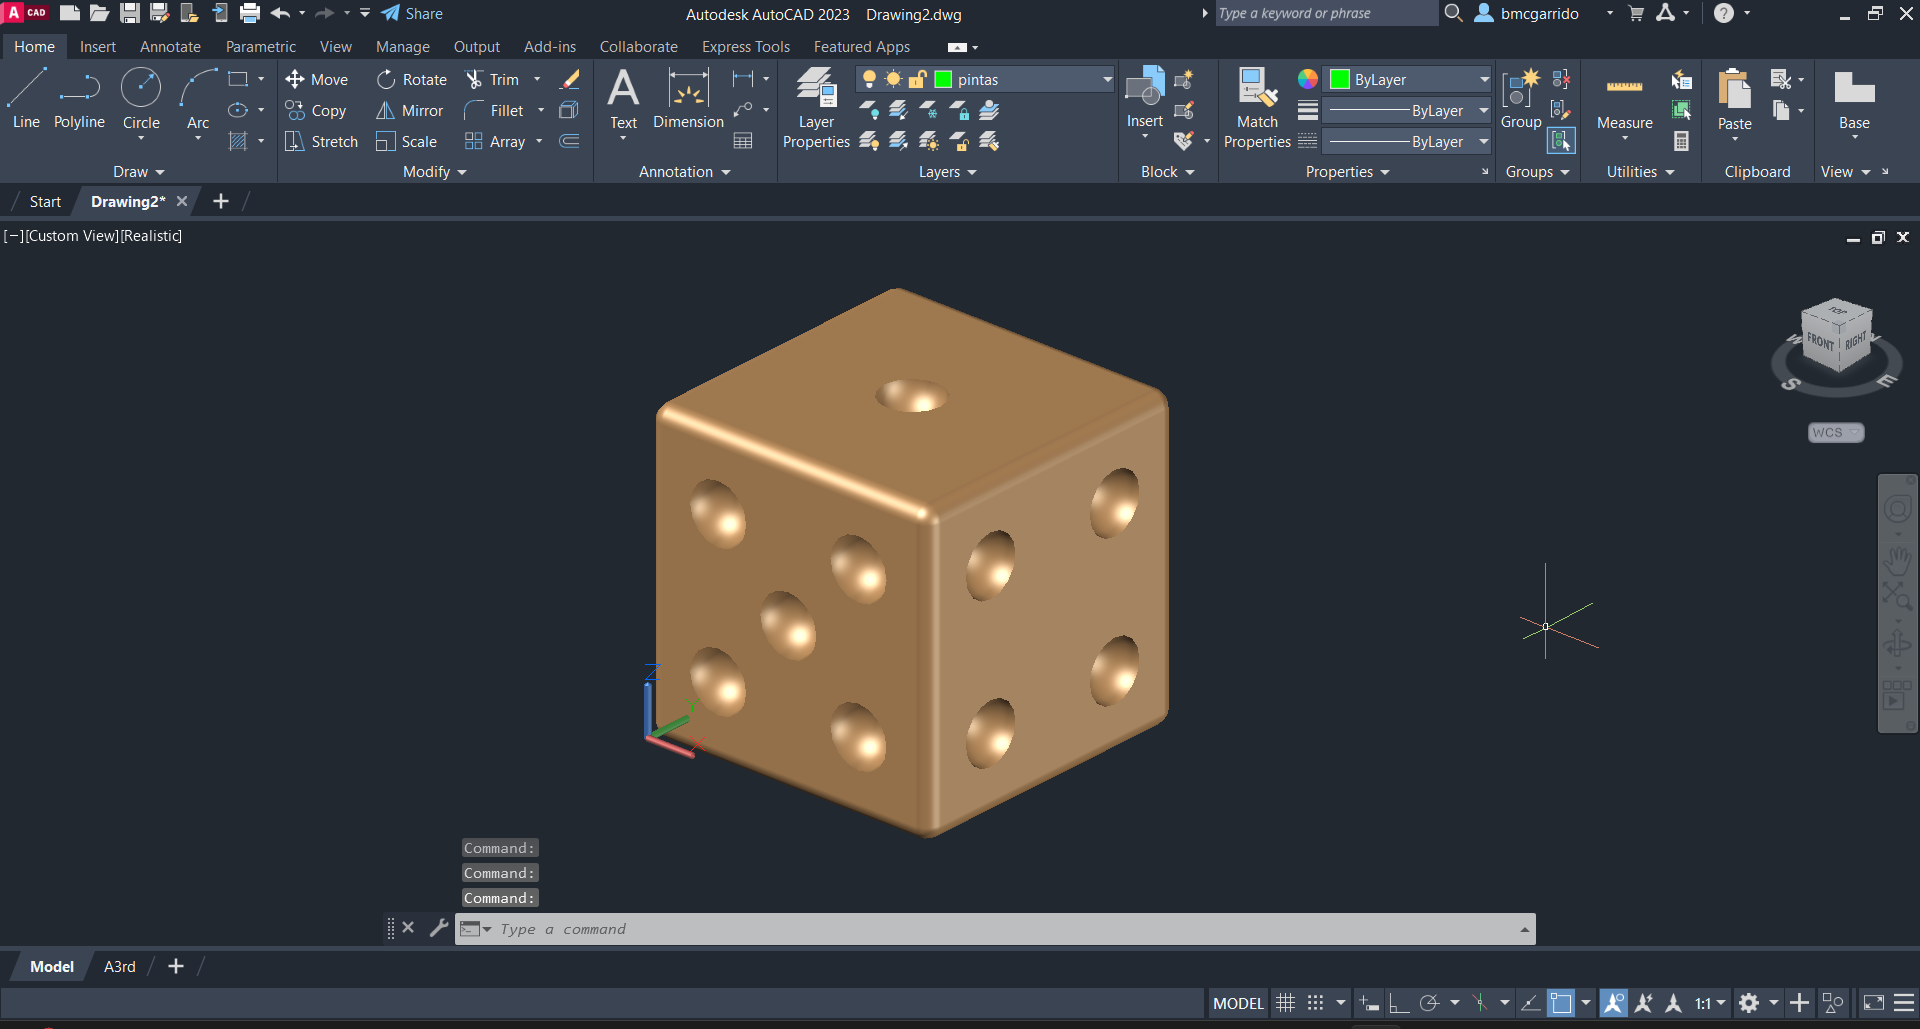Viewport: 1920px width, 1029px height.
Task: Open the bmcgarrido account menu
Action: pos(1540,14)
